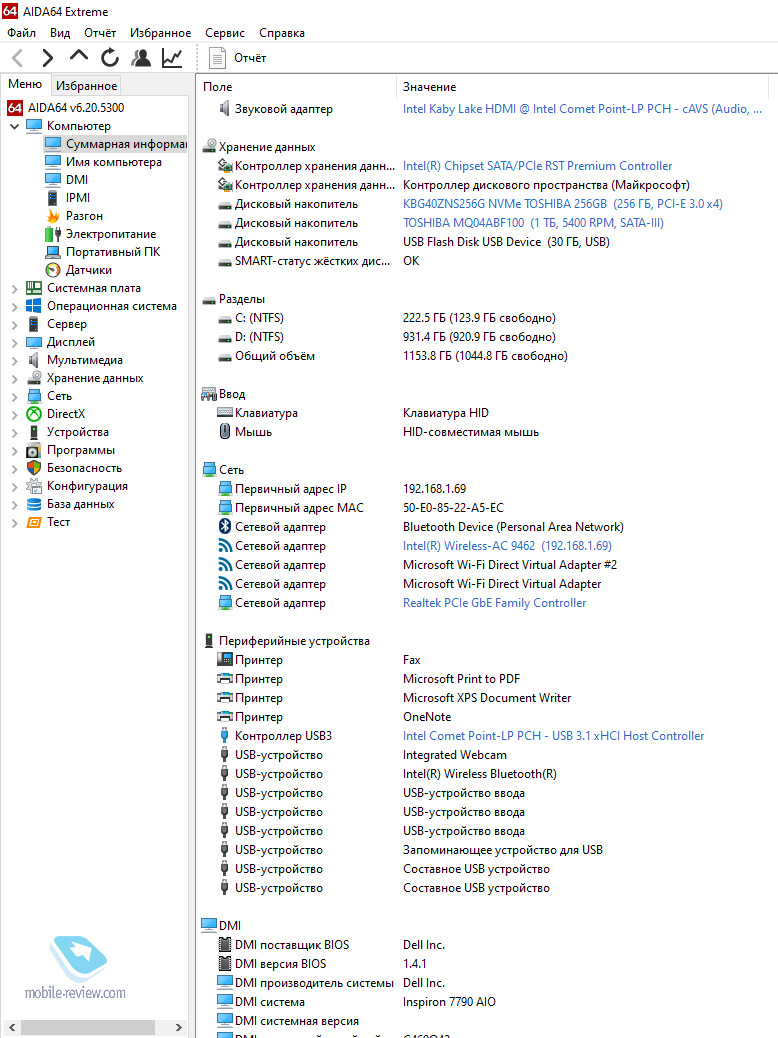Click the Поле column header
Screen dimensions: 778x1038
(x=217, y=87)
